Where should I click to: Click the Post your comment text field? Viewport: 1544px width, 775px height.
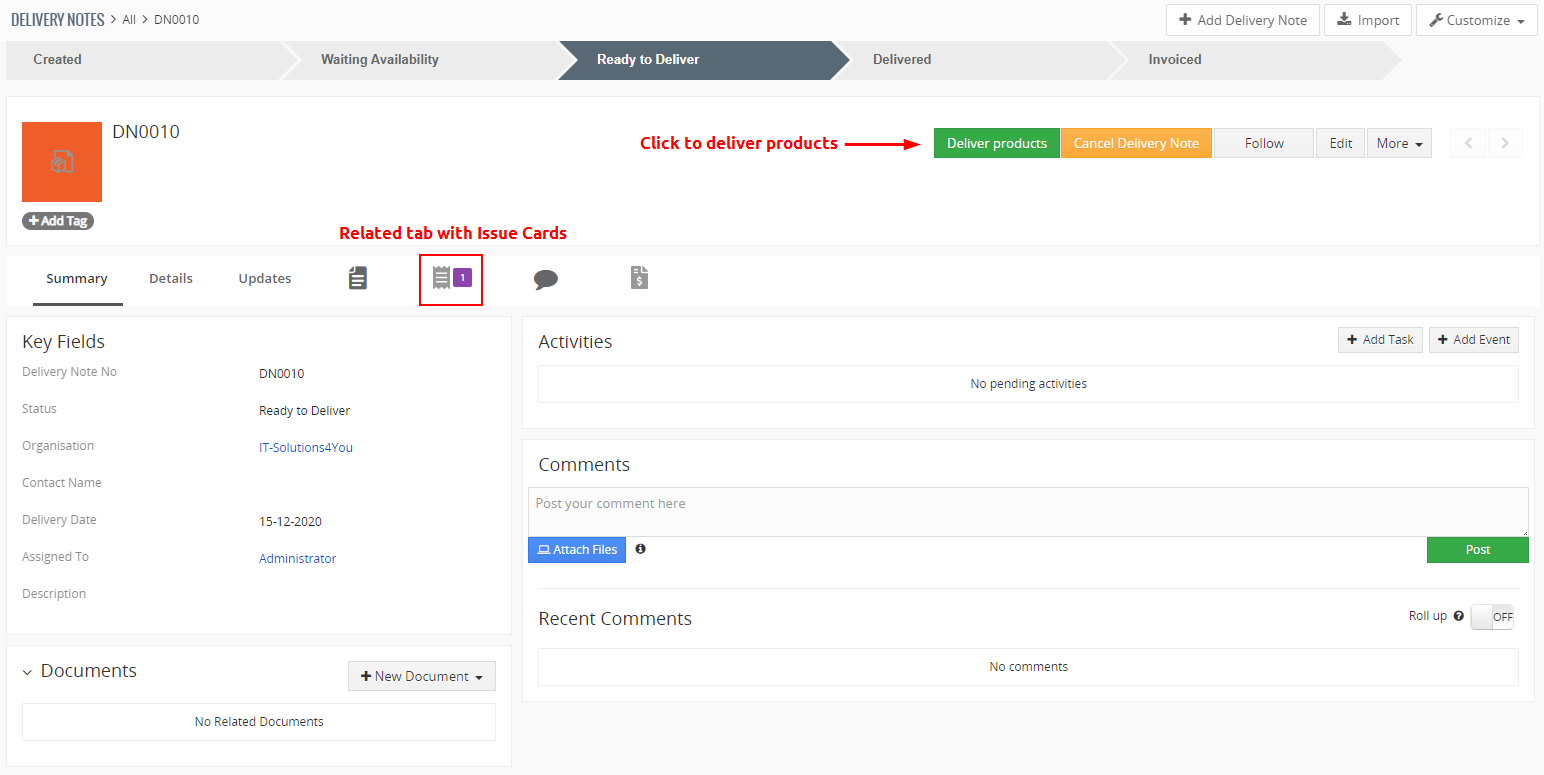[1027, 511]
